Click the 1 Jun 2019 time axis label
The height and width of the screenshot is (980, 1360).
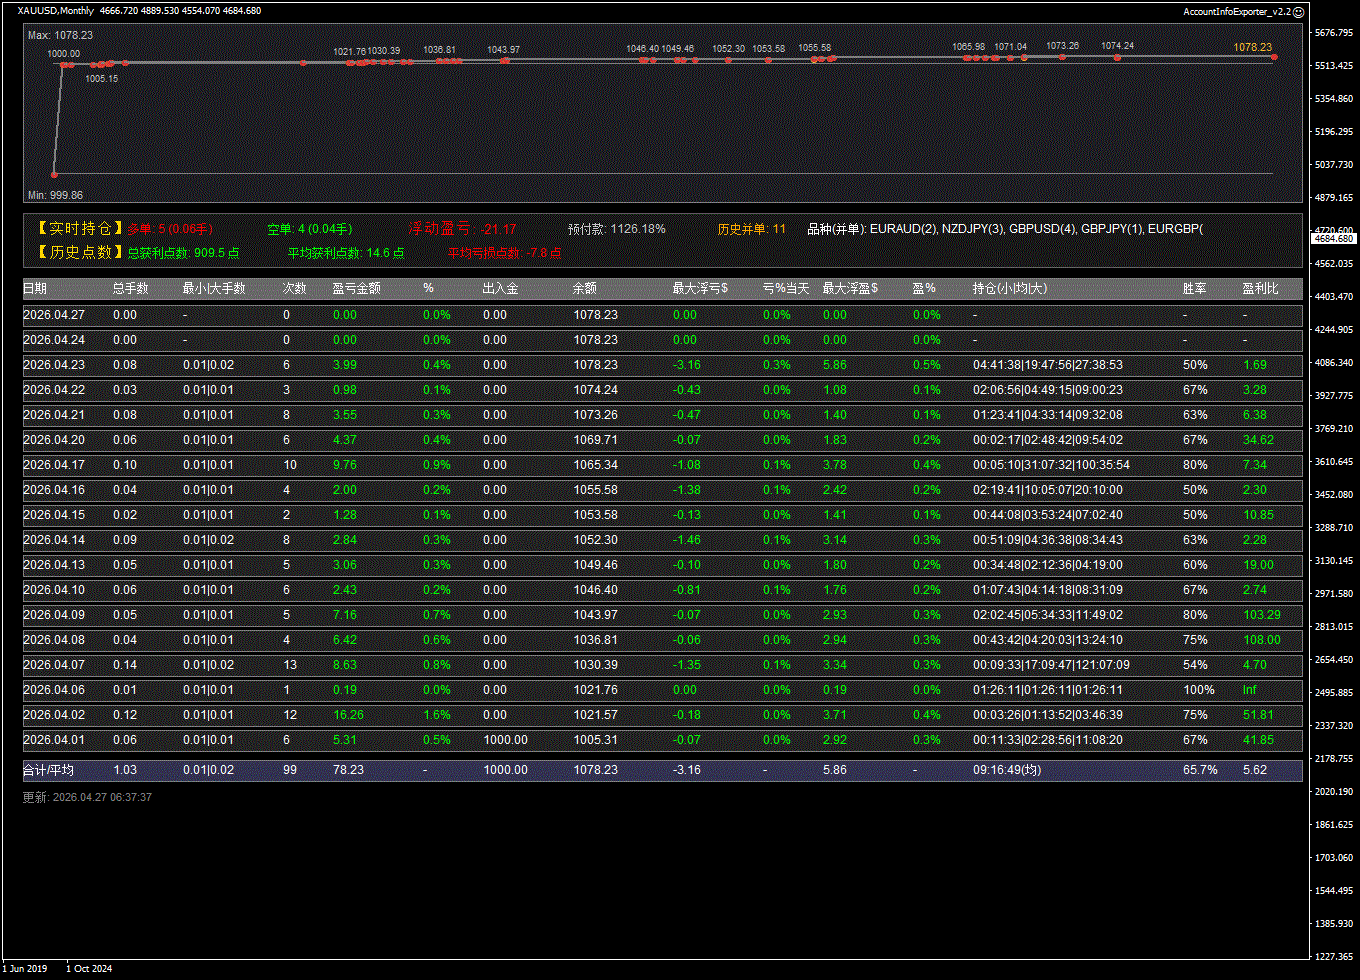tap(25, 968)
